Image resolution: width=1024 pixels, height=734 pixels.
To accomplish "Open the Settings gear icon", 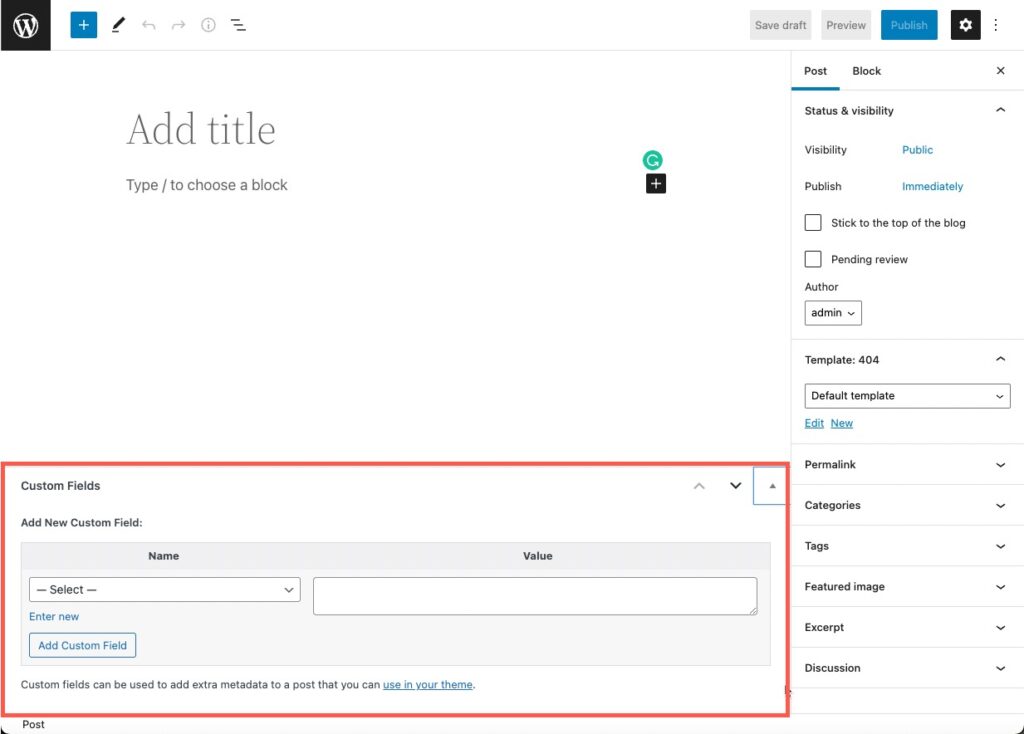I will point(965,24).
